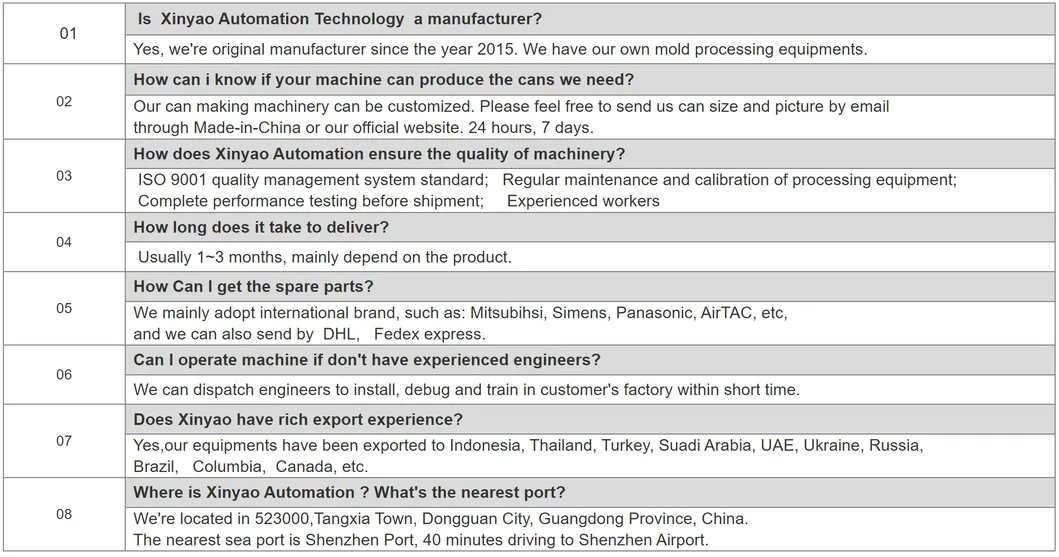Click the question about producing cans we need
Screen dimensions: 1059x557
383,79
